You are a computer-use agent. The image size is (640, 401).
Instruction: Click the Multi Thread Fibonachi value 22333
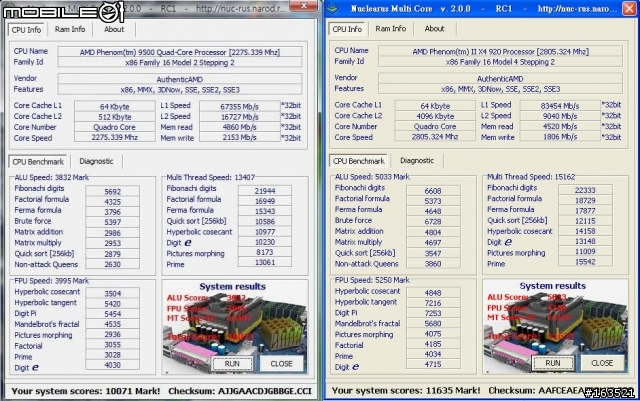(x=585, y=190)
